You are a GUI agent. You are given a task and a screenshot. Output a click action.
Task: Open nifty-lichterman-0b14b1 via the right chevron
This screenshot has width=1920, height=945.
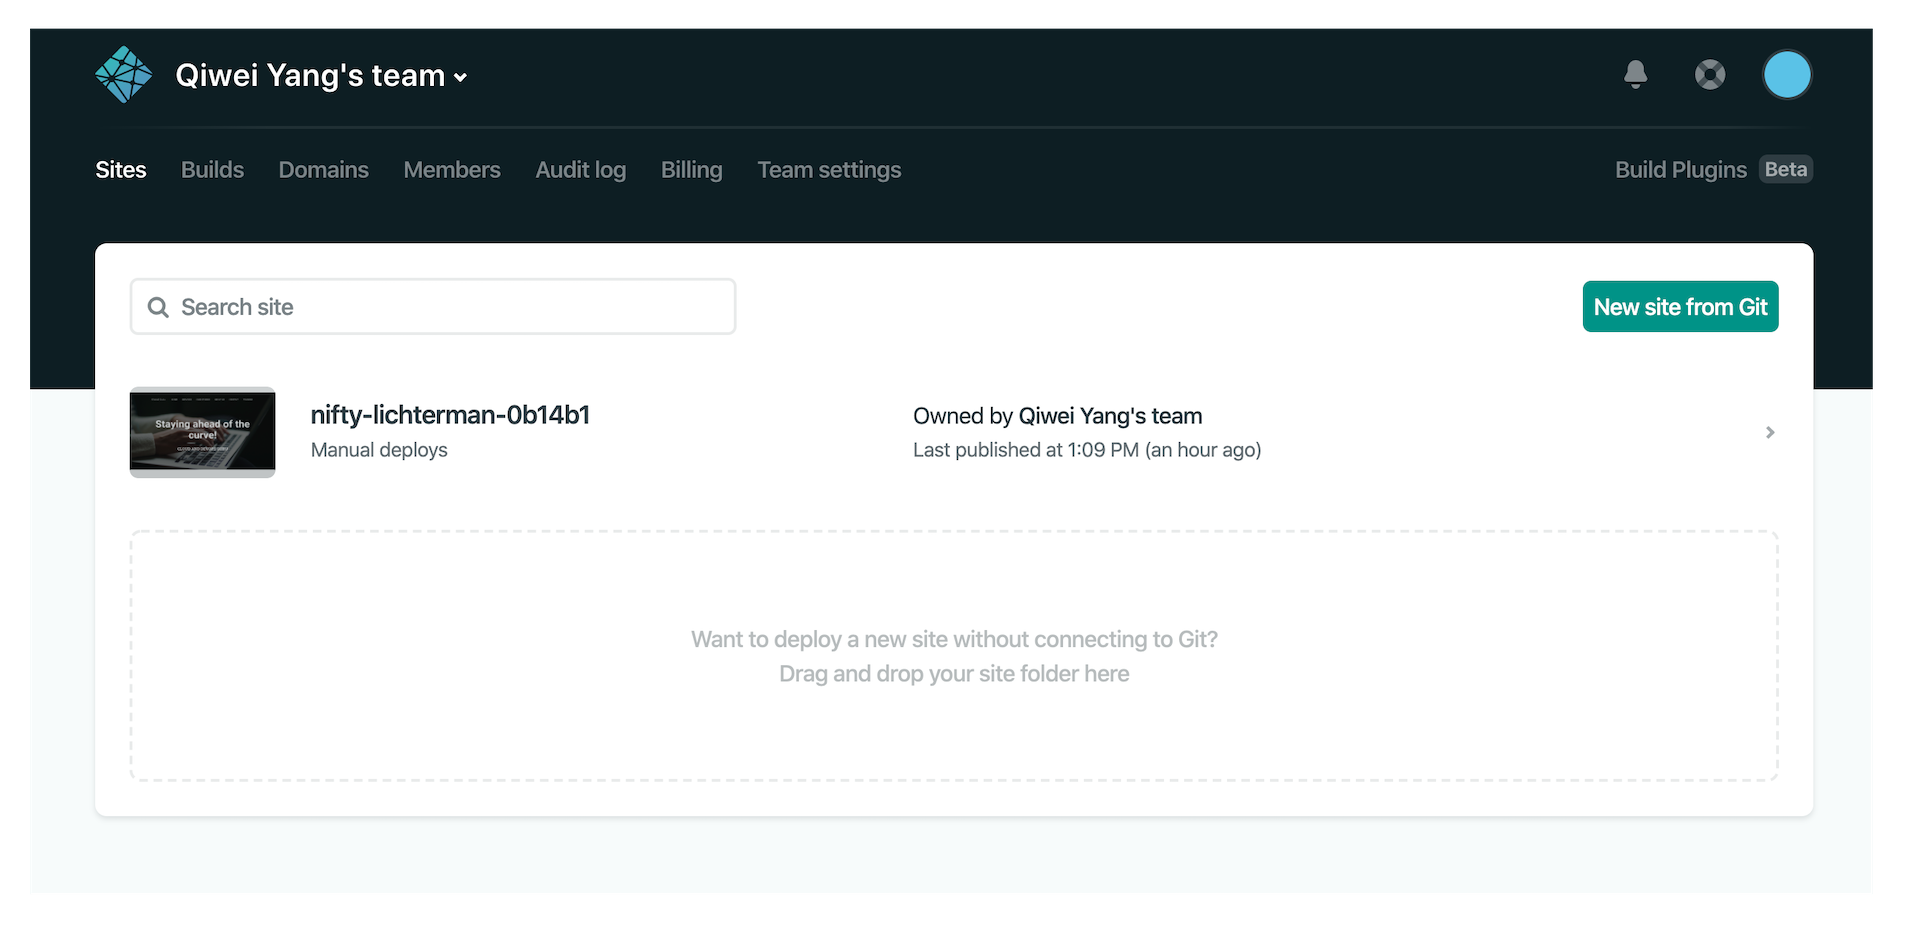coord(1770,432)
